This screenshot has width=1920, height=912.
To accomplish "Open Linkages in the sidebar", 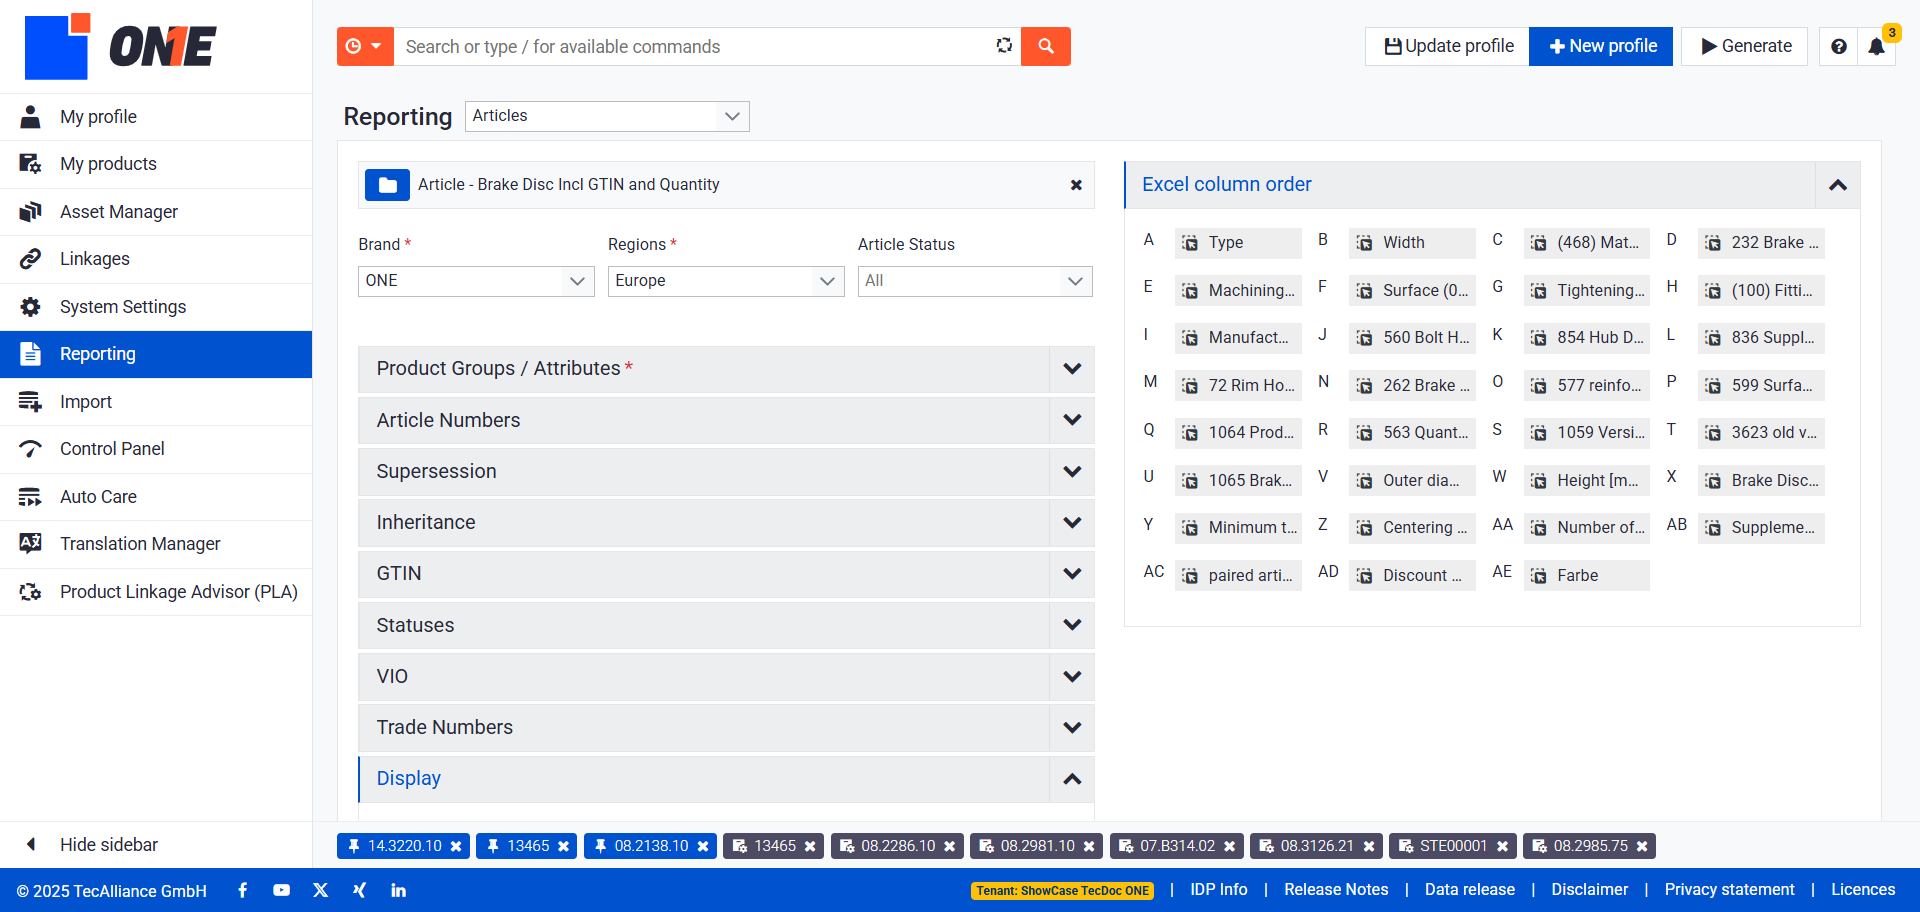I will tap(156, 259).
